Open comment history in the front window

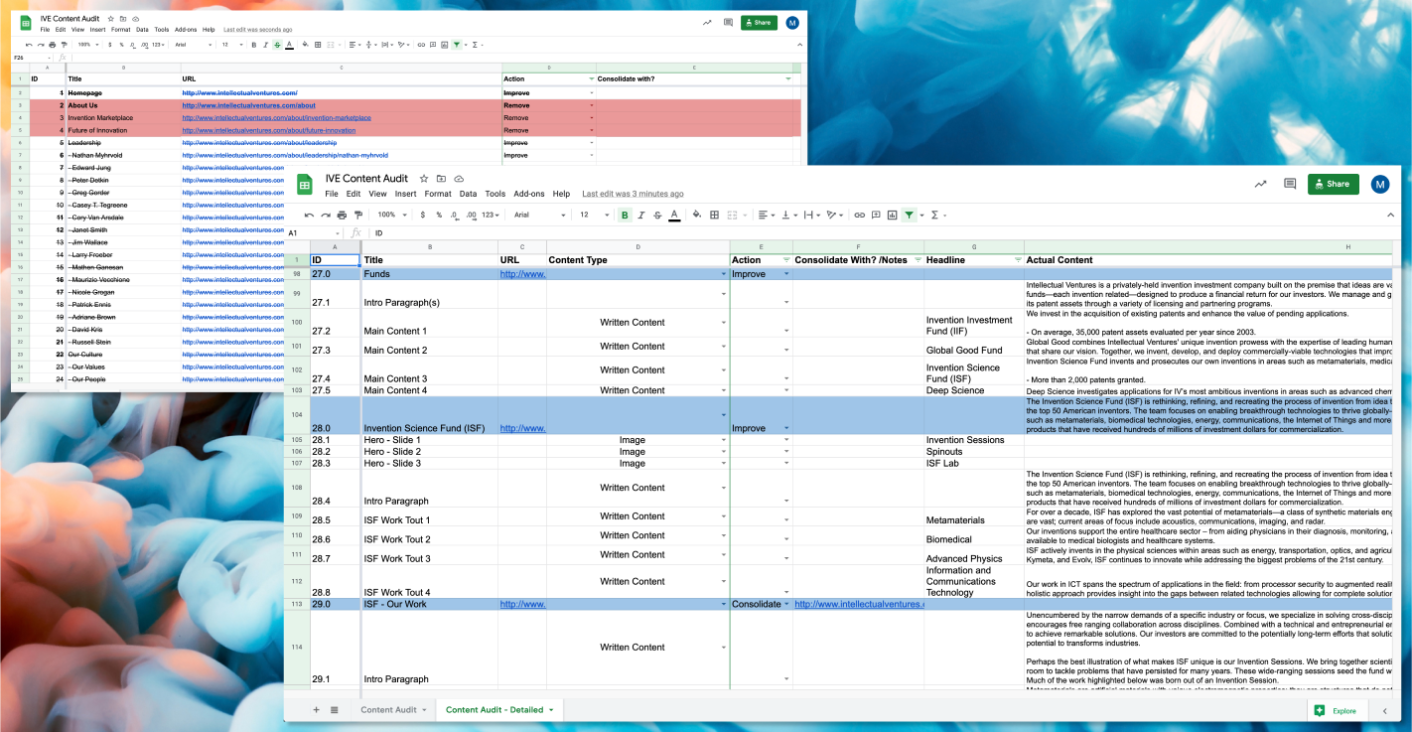click(x=1290, y=184)
